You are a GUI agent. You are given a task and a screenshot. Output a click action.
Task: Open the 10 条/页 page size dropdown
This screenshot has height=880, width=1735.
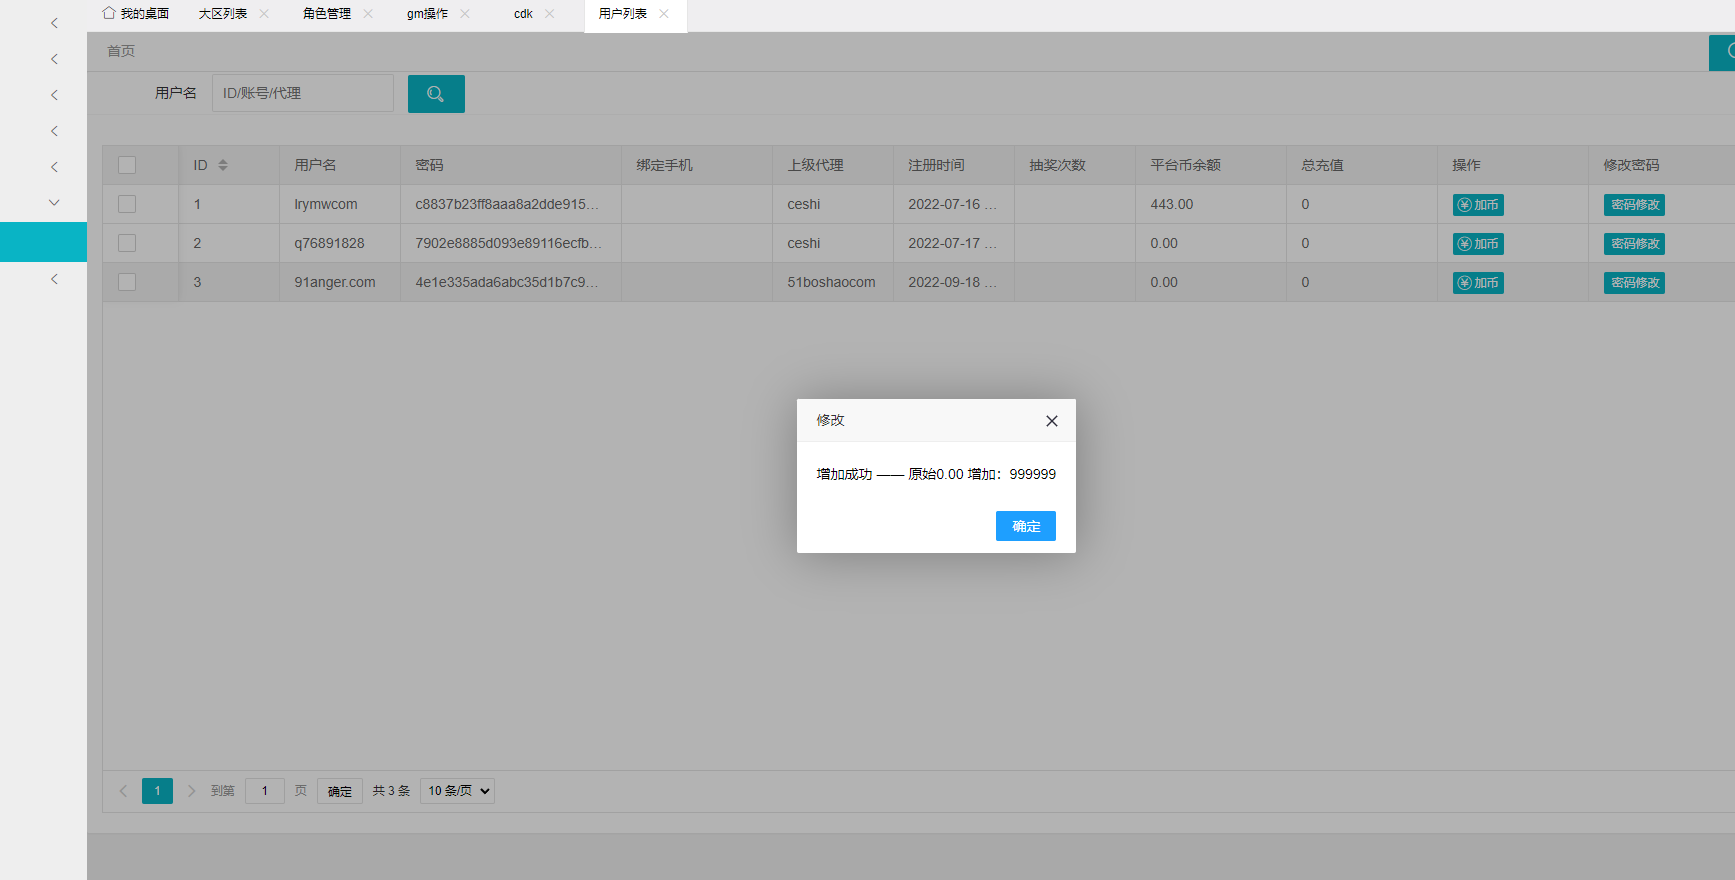click(x=458, y=791)
